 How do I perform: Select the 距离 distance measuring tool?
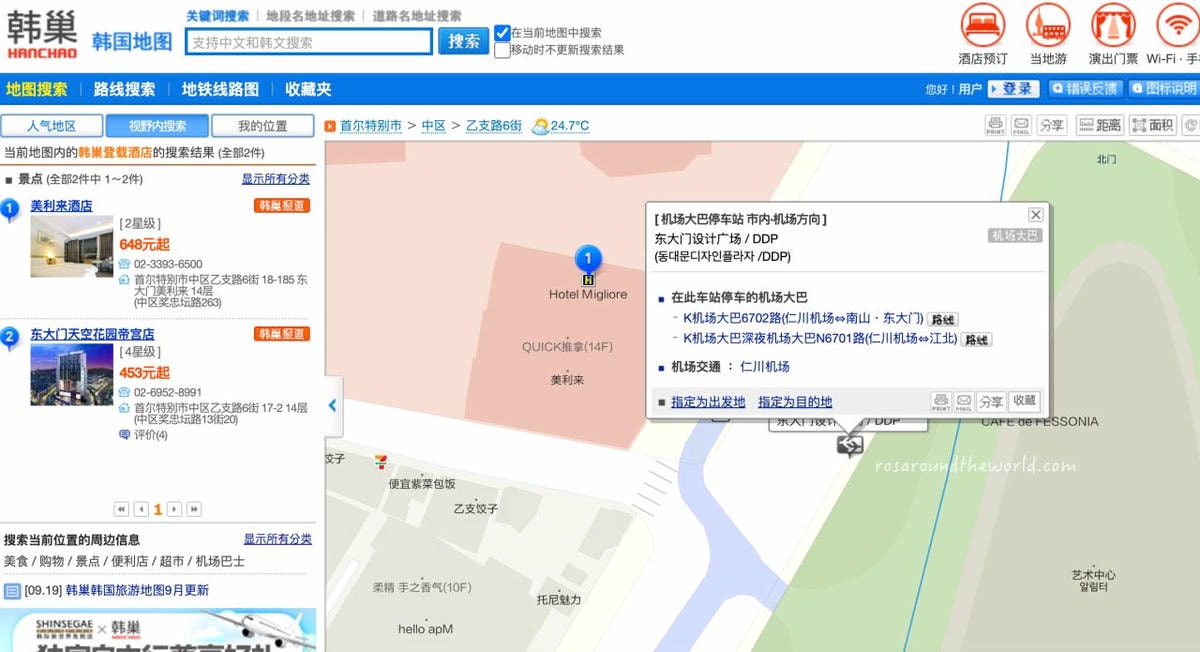[x=1100, y=125]
